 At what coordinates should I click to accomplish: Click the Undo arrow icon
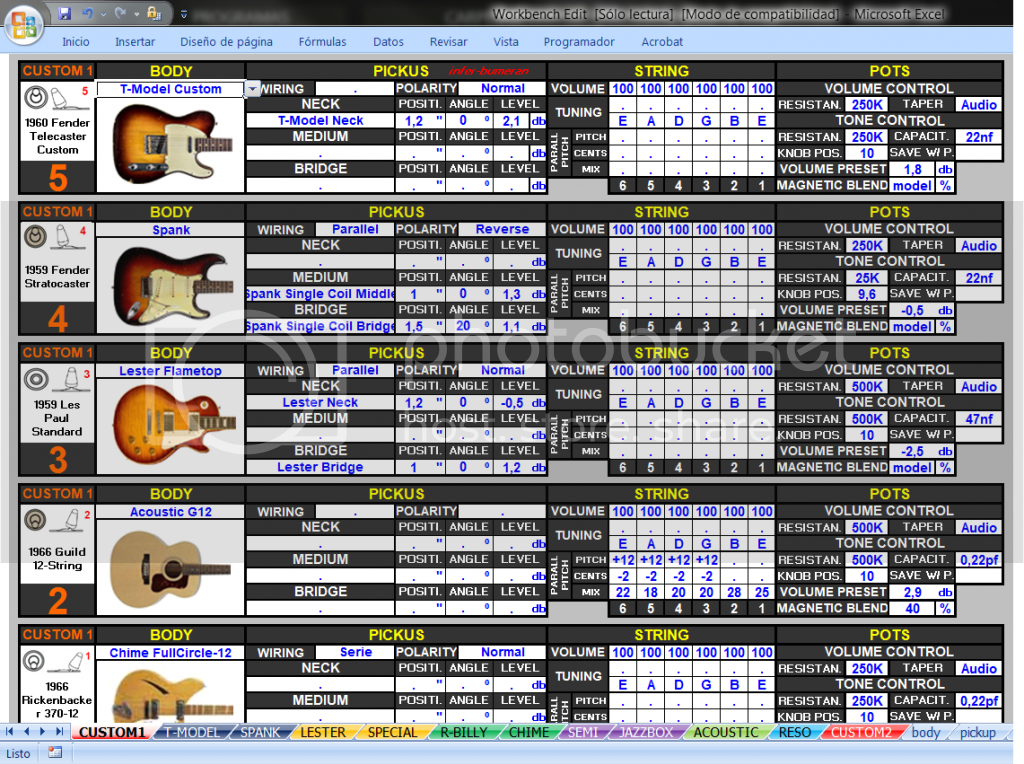click(x=87, y=14)
